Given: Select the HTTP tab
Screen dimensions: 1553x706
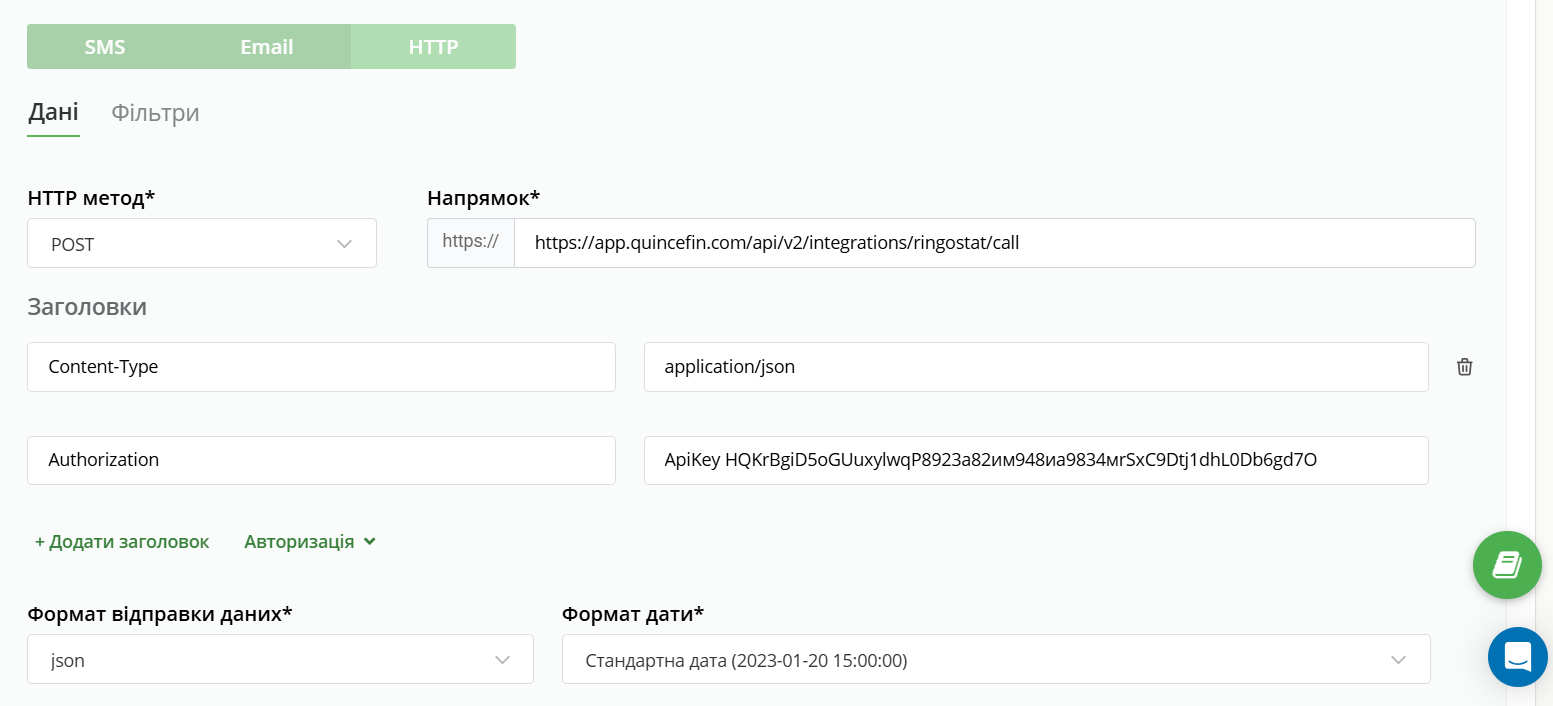Looking at the screenshot, I should (x=433, y=47).
